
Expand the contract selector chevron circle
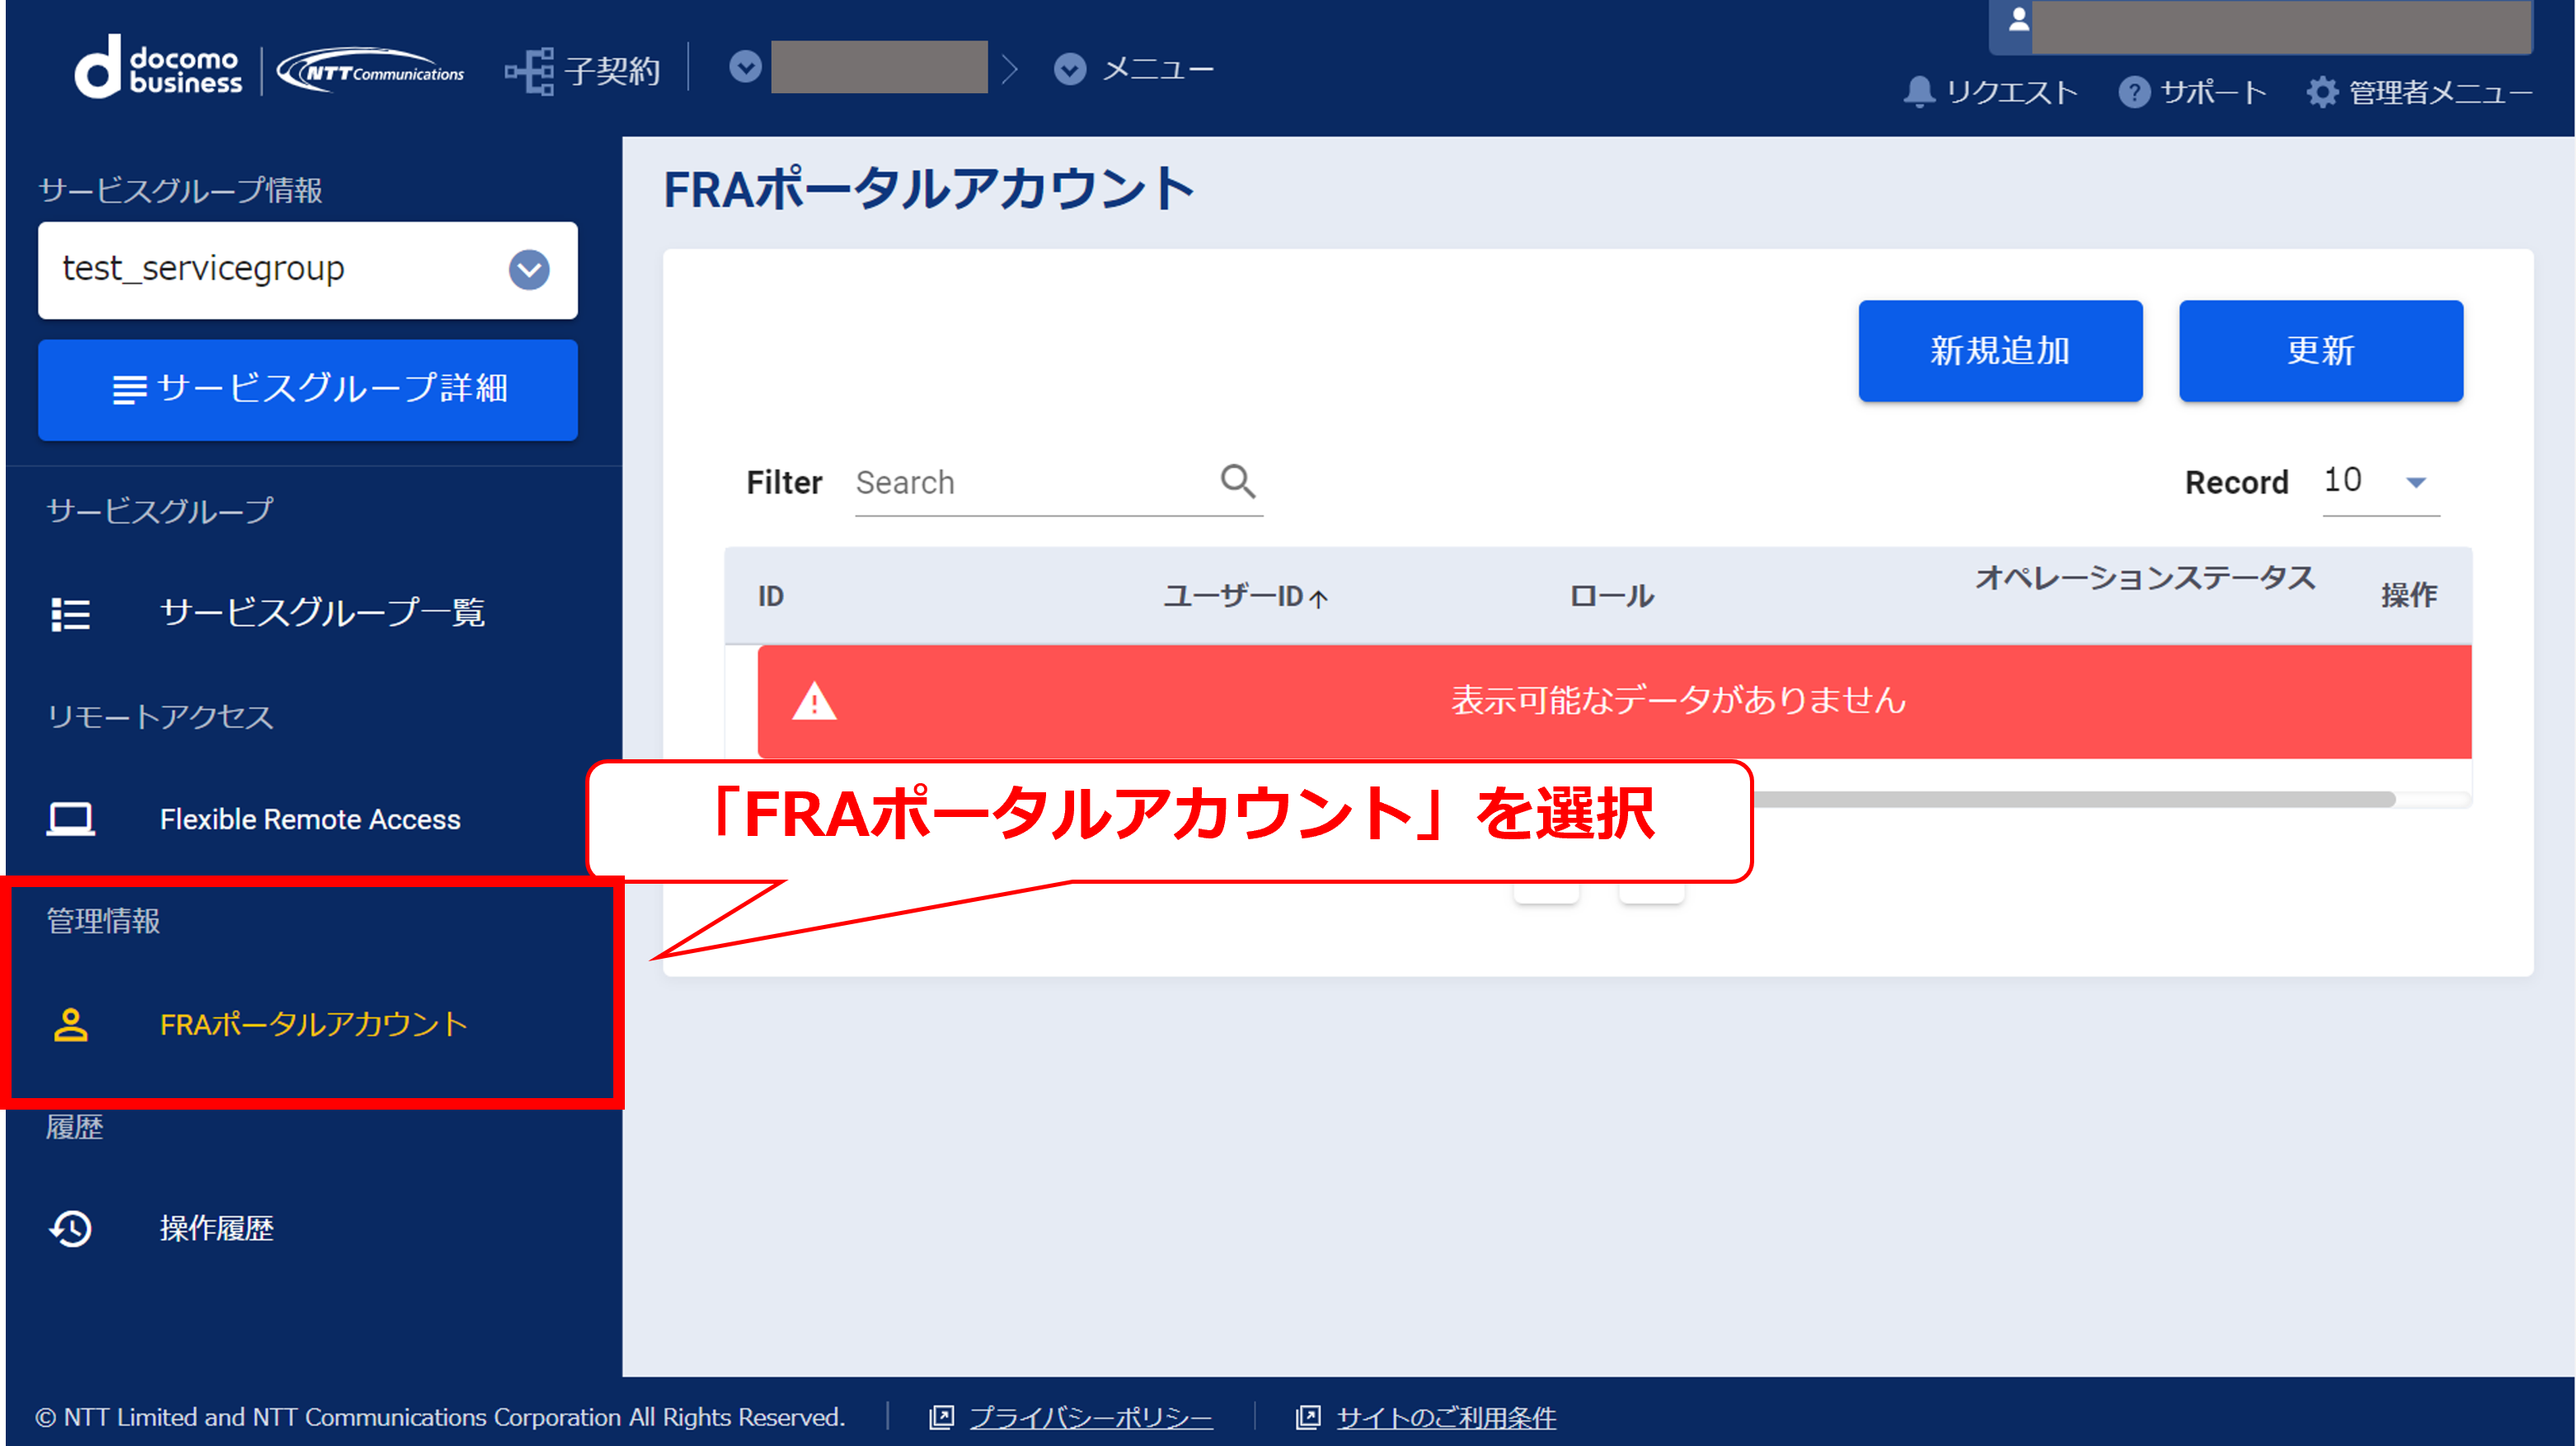(745, 67)
